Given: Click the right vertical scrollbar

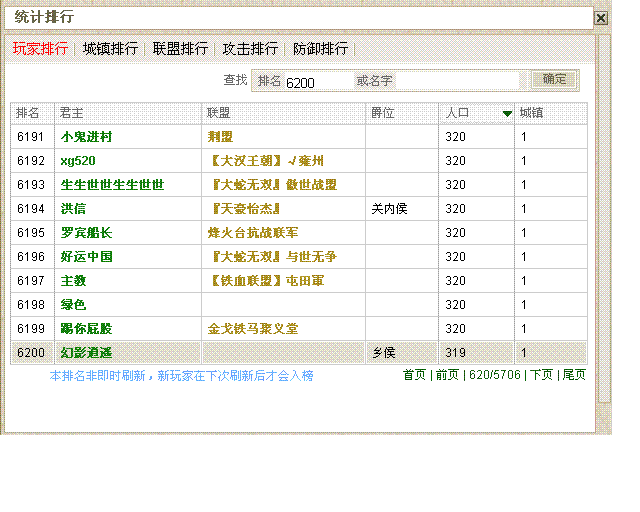Looking at the screenshot, I should [x=603, y=220].
